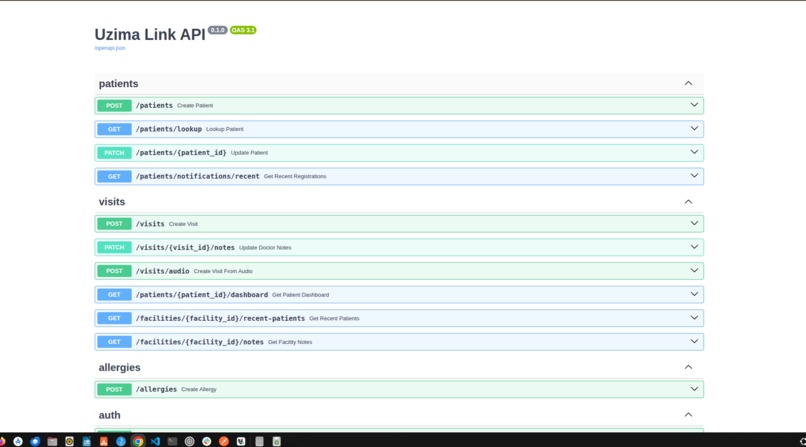Viewport: 806px width, 447px height.
Task: Expand the /visits/audio endpoint chevron
Action: (x=694, y=271)
